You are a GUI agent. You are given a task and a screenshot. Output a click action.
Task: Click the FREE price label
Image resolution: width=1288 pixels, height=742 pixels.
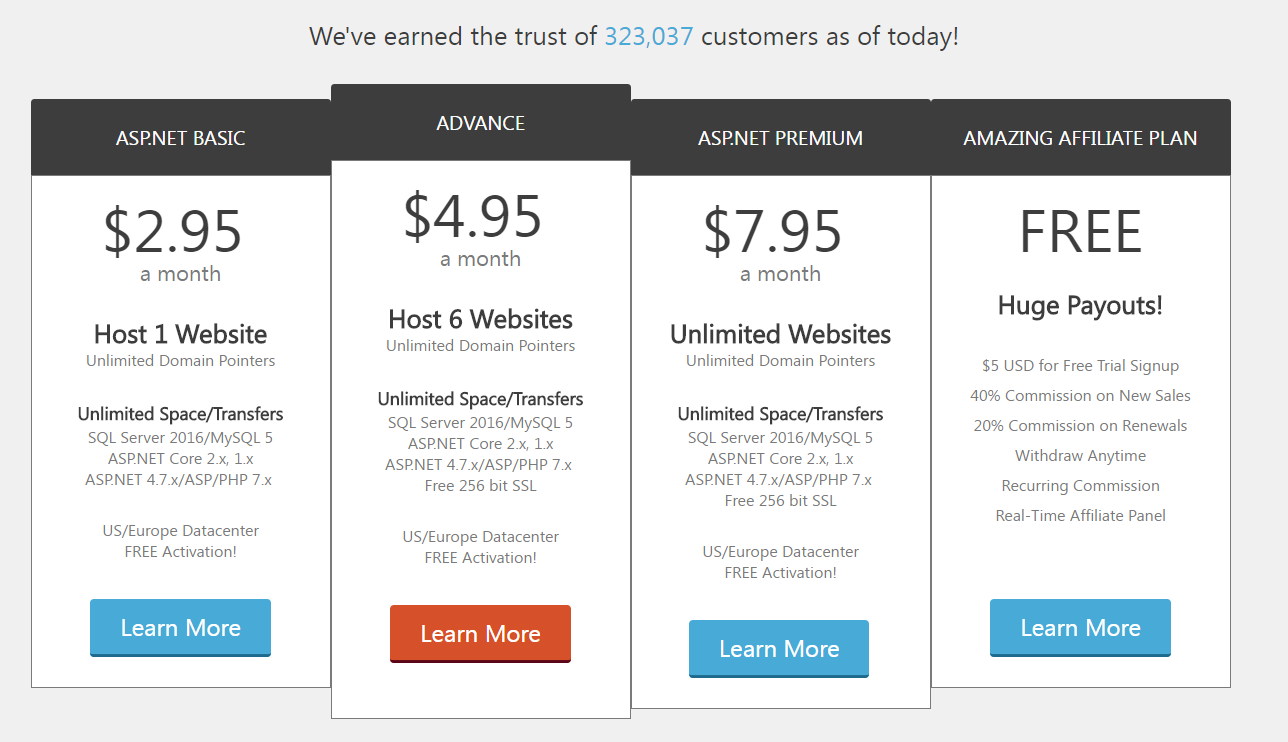point(1080,232)
